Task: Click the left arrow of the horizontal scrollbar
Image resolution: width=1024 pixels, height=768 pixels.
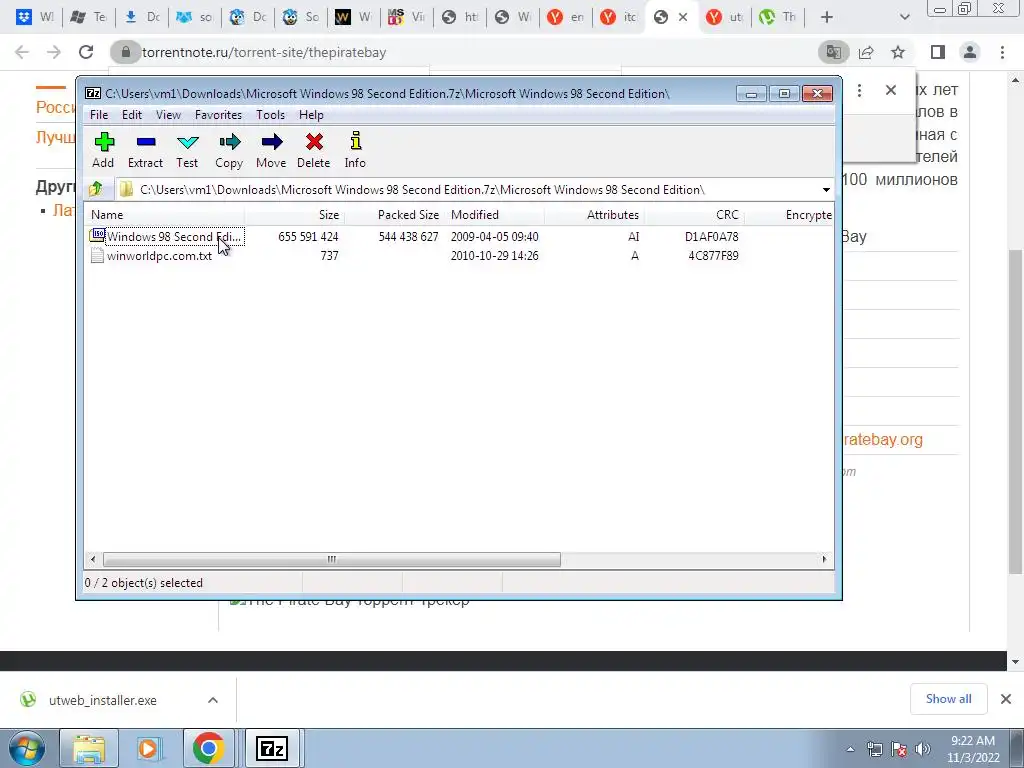Action: coord(93,560)
